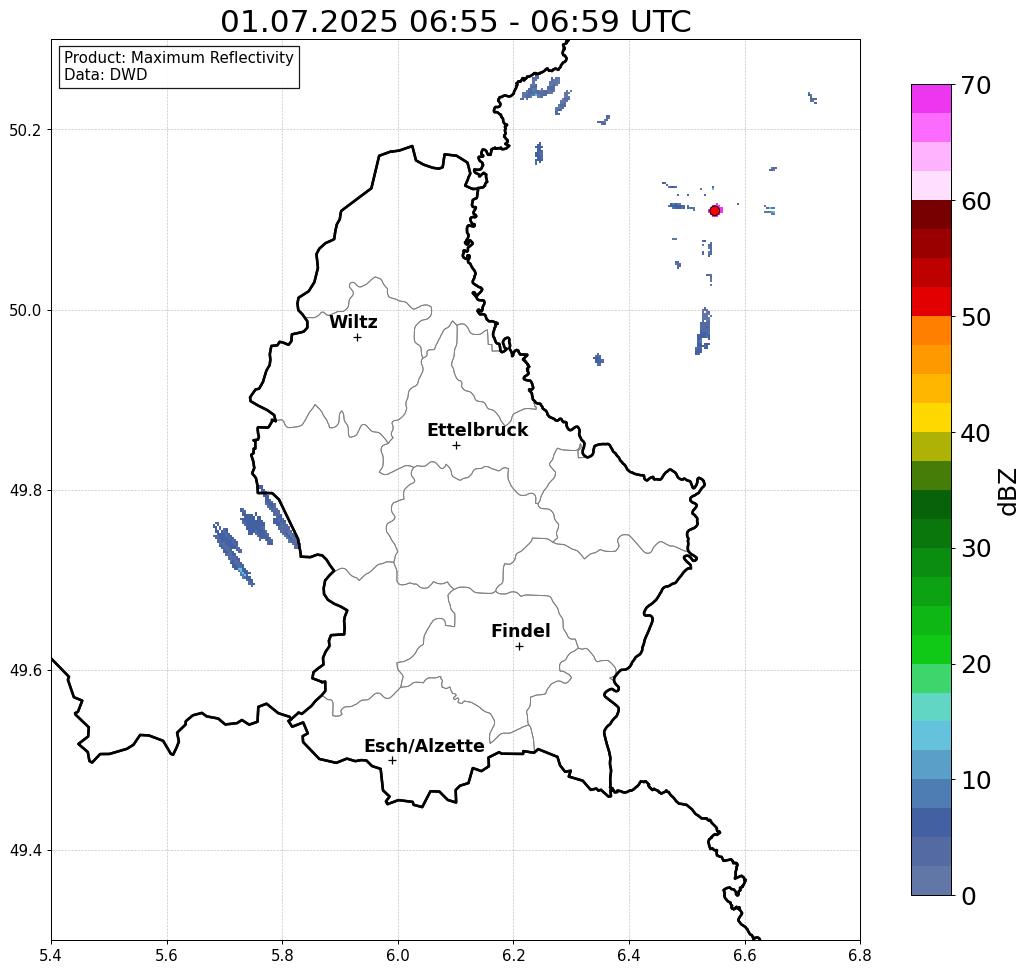The height and width of the screenshot is (973, 1029).
Task: Click the red high-reflectivity dot east of Luxembourg
Action: point(715,211)
